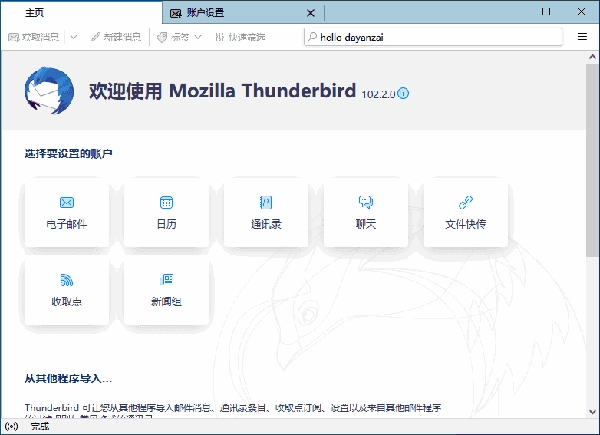Click the 获取消息 get messages button
This screenshot has height=435, width=600.
click(33, 37)
